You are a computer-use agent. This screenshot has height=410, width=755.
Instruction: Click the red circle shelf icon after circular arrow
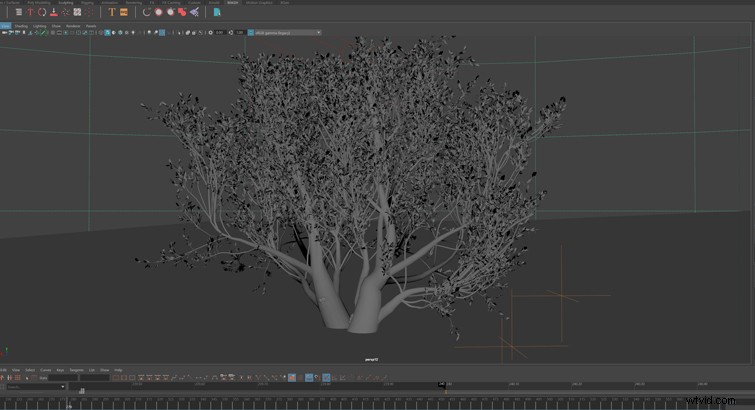tap(158, 12)
